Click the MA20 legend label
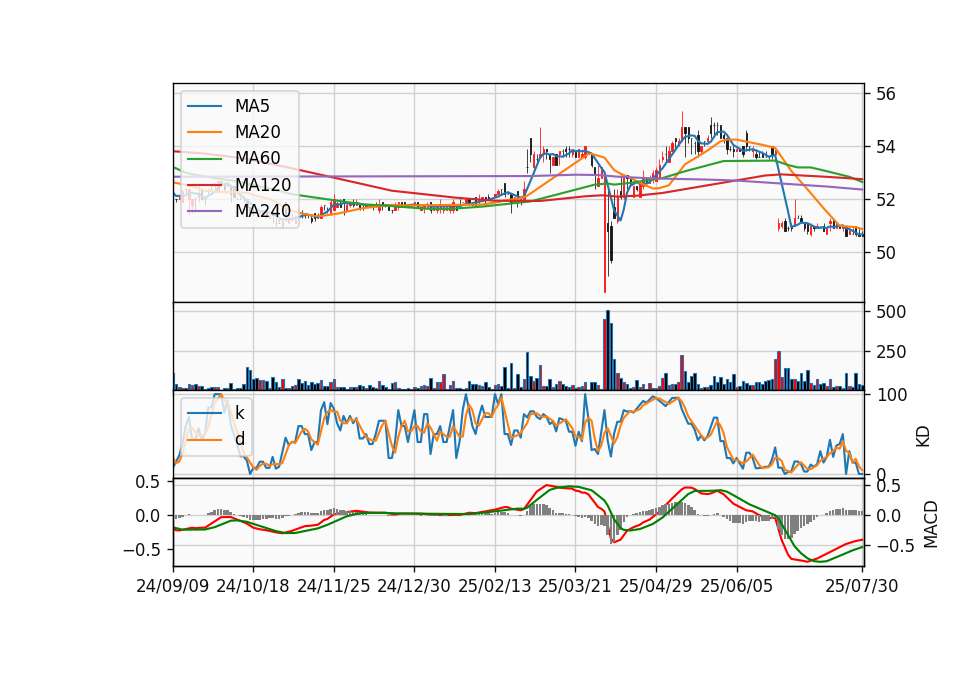Image resolution: width=960 pixels, height=690 pixels. [x=257, y=132]
